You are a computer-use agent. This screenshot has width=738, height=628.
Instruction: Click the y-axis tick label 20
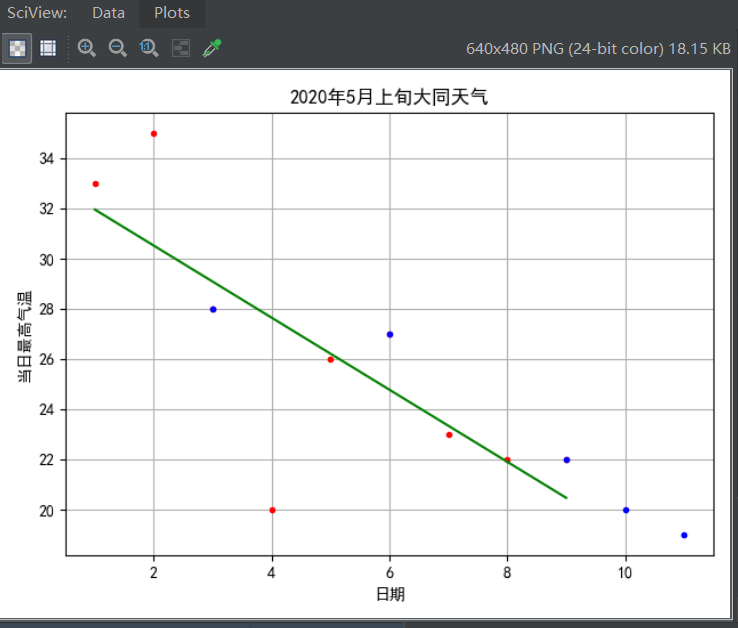[x=47, y=511]
